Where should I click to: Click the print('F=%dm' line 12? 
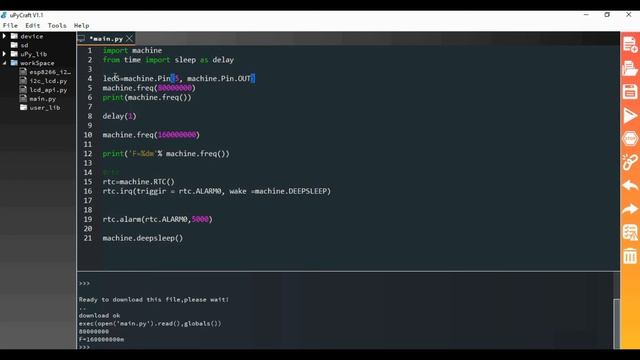166,153
